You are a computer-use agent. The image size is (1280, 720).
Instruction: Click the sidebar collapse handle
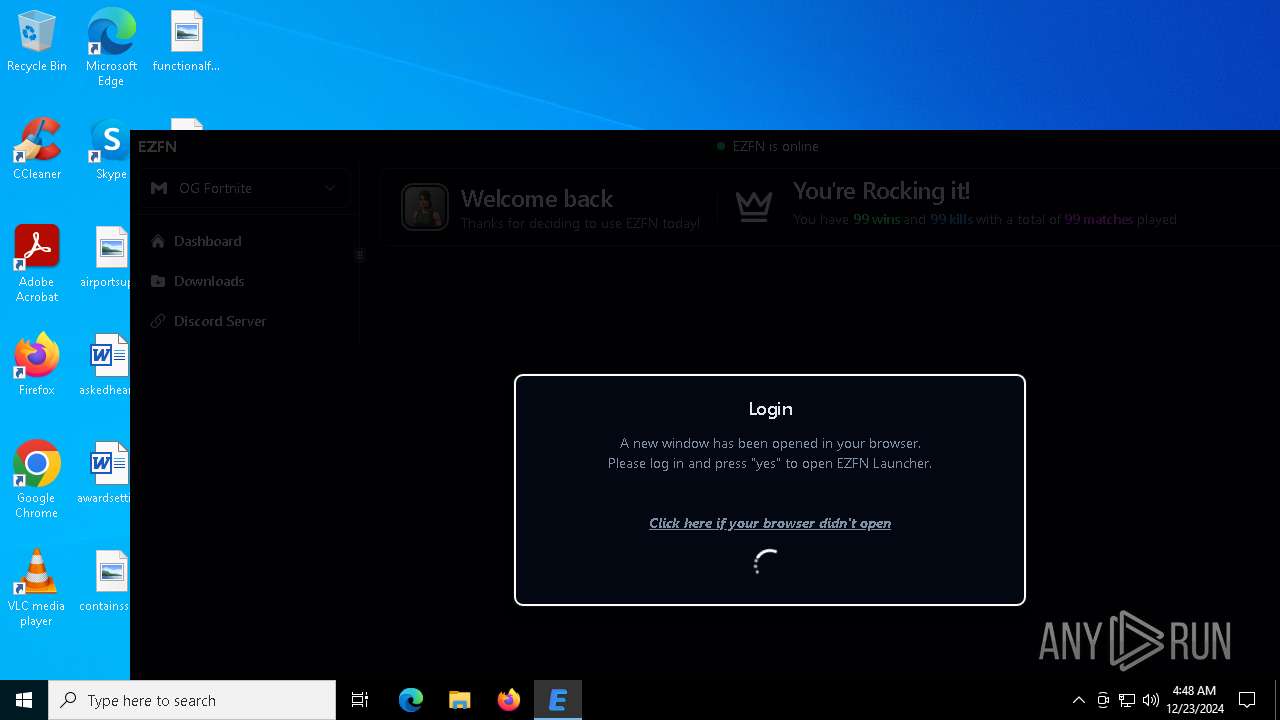click(x=360, y=255)
